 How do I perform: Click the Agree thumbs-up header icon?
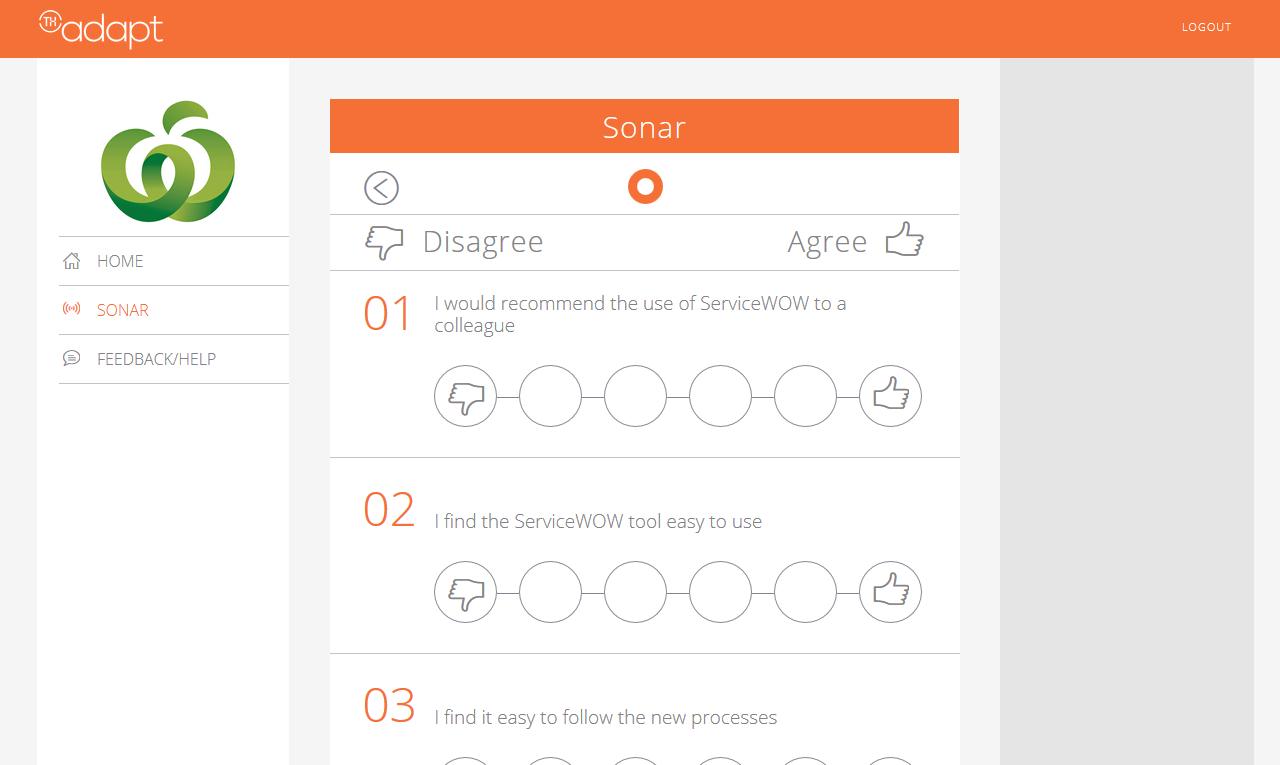tap(905, 240)
